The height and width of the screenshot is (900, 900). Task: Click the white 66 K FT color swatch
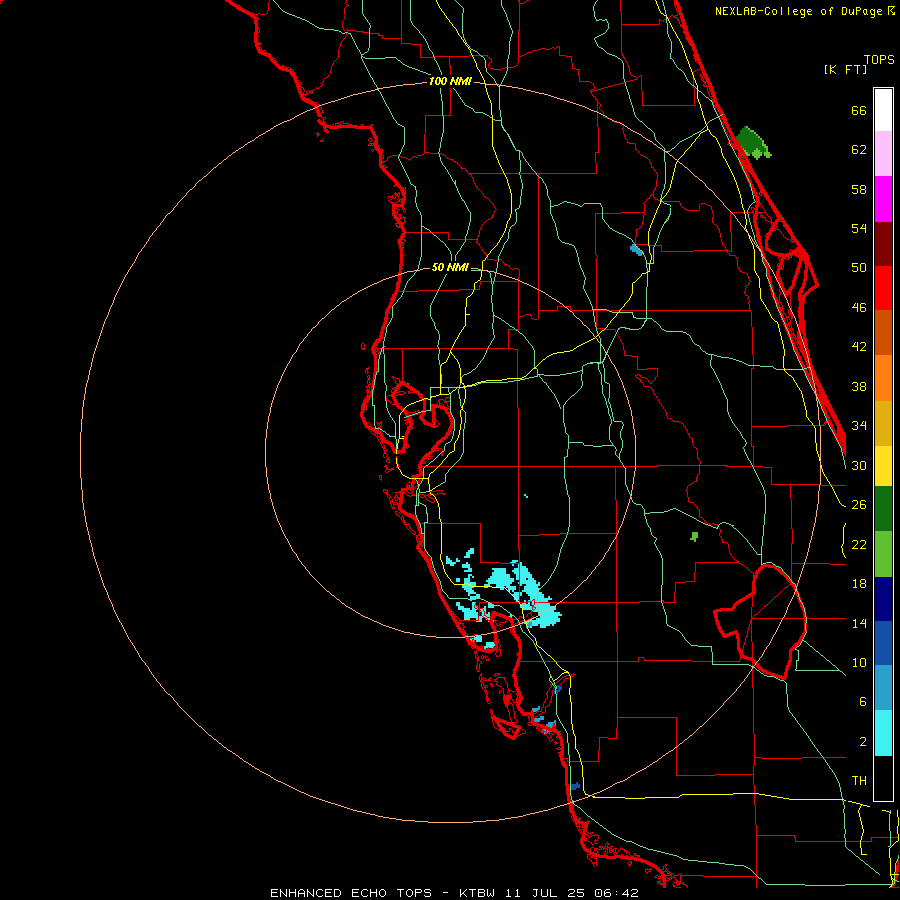(x=883, y=110)
